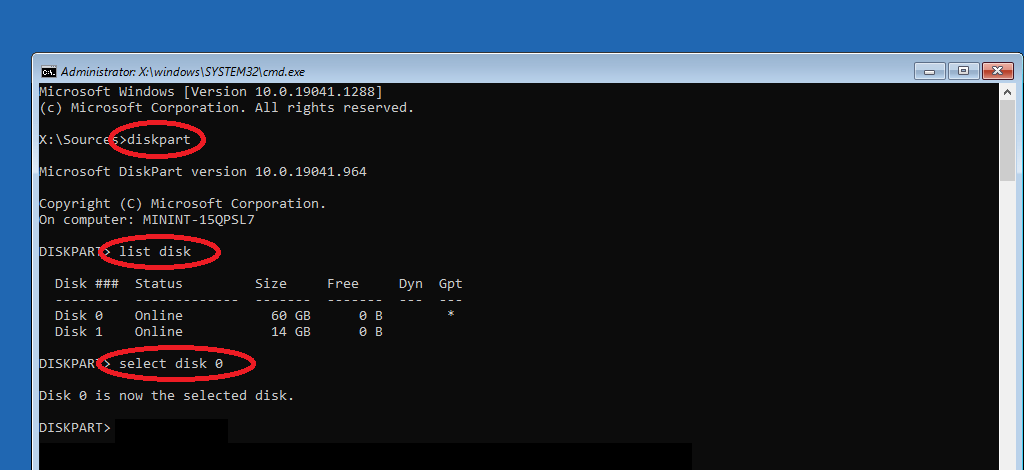Click the window title bar text
The image size is (1024, 470).
[183, 72]
